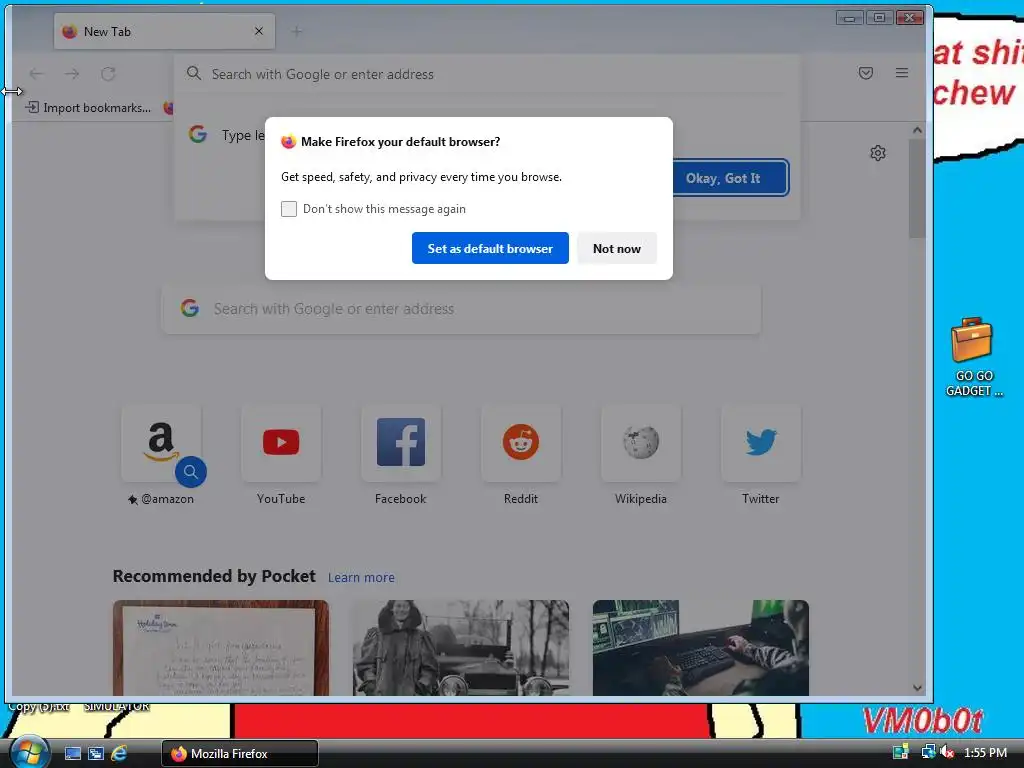
Task: Open Firefox hamburger application menu
Action: coord(902,73)
